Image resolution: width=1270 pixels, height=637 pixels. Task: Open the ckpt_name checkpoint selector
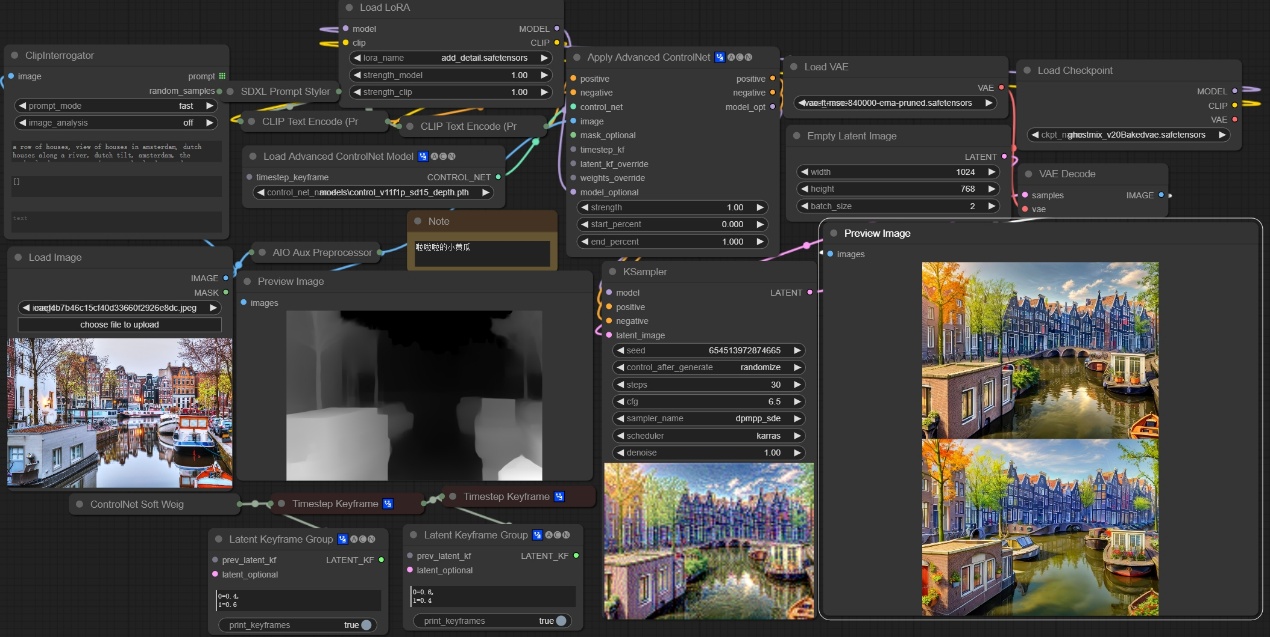tap(1129, 134)
